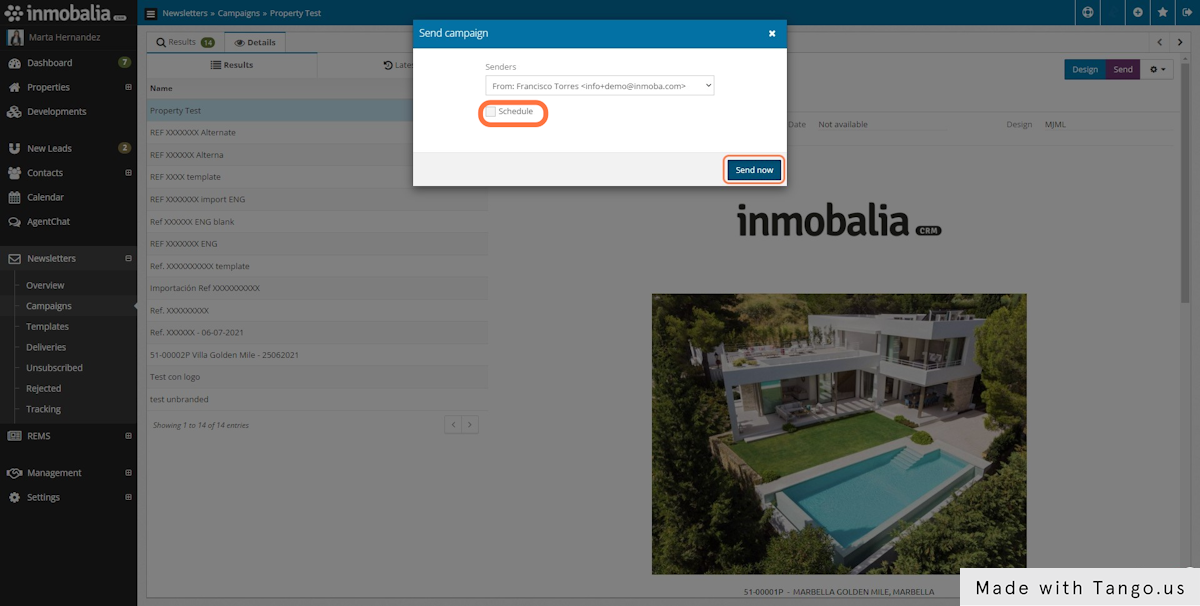1200x606 pixels.
Task: Select REF XXXX template row
Action: 185,177
